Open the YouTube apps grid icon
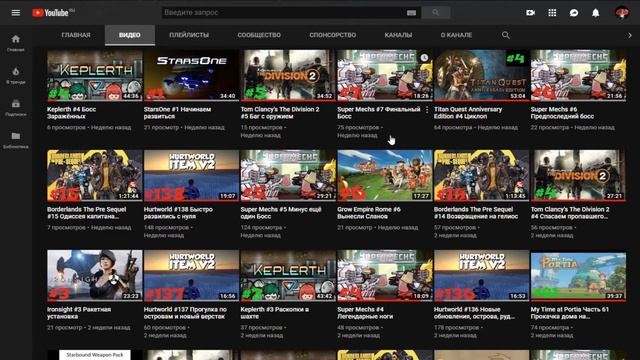 coord(552,13)
